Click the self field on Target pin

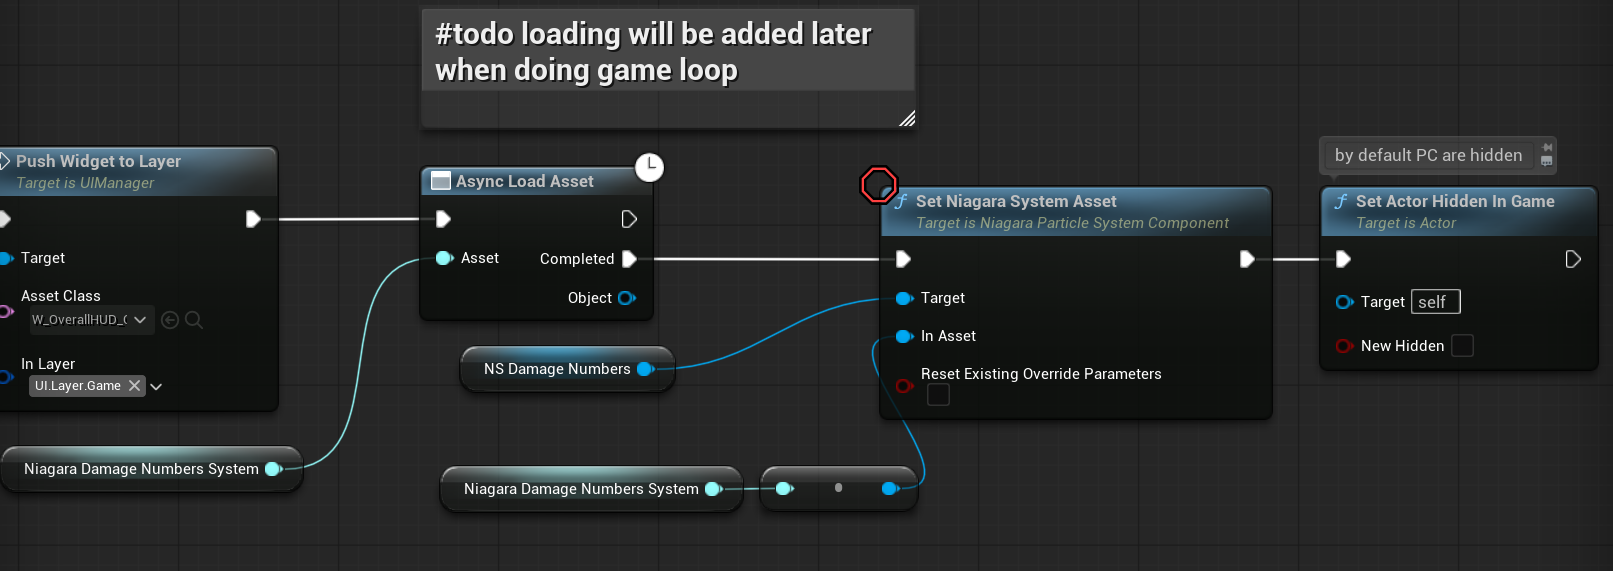1435,302
